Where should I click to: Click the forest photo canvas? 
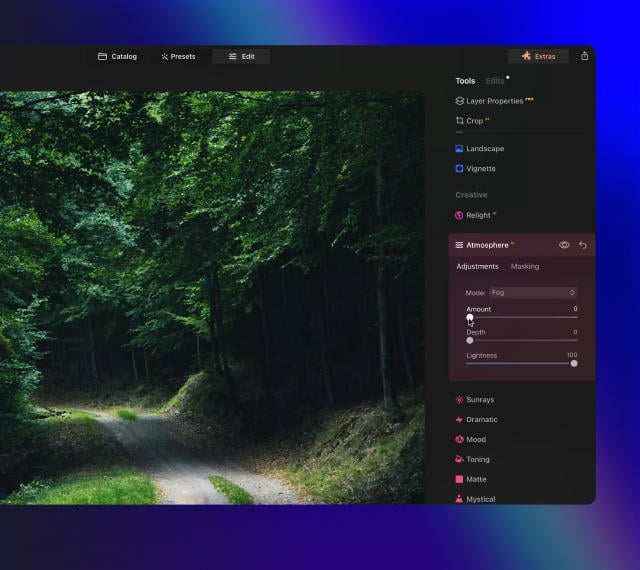tap(212, 297)
